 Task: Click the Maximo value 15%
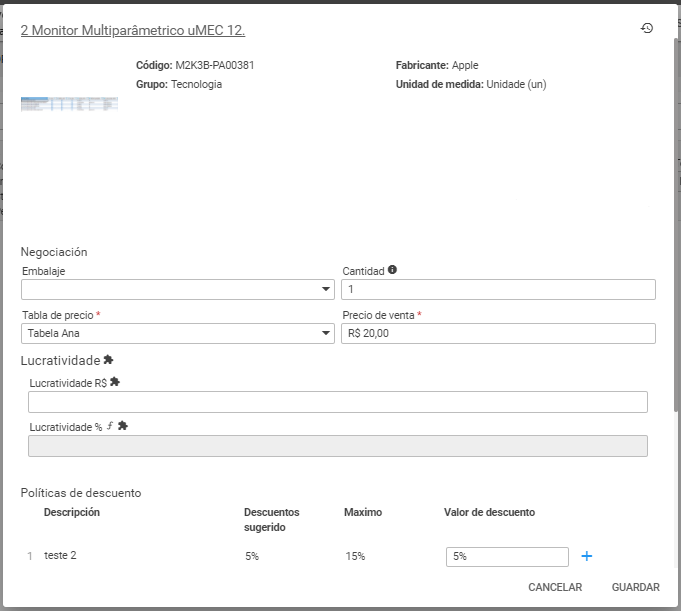pos(355,556)
